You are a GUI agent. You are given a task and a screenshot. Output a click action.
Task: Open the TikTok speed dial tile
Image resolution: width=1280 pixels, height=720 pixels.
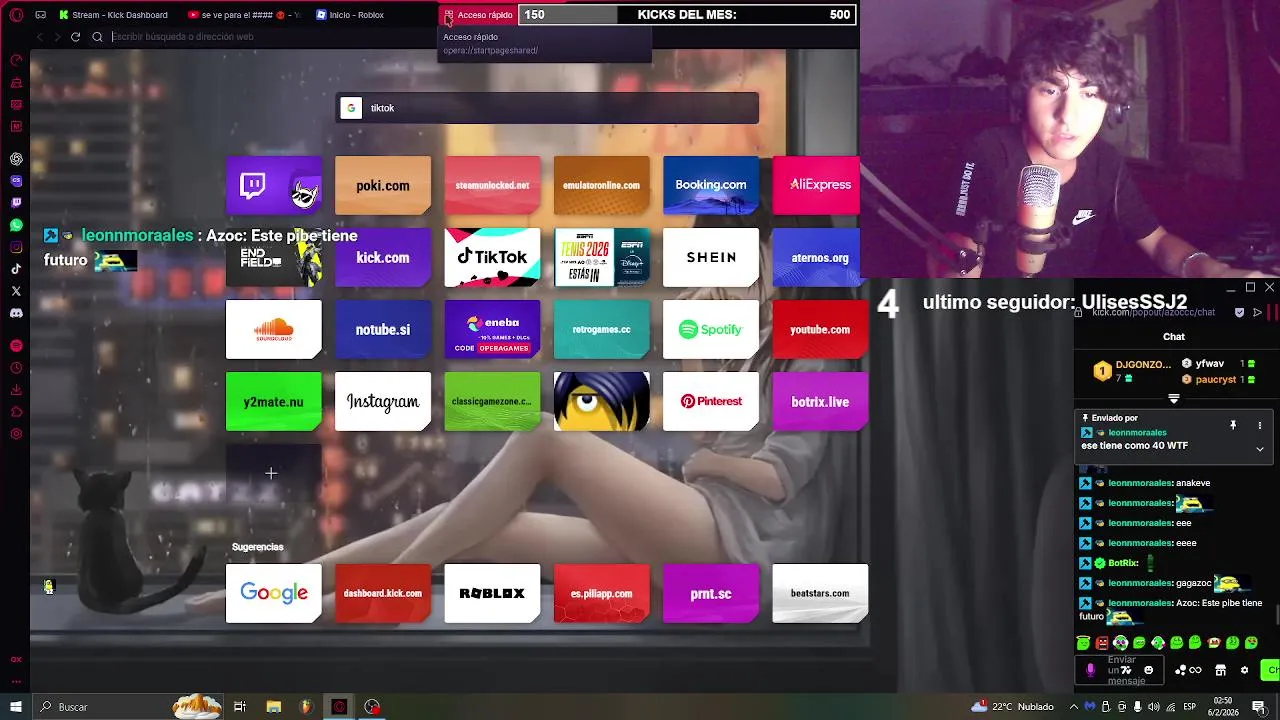click(x=492, y=257)
